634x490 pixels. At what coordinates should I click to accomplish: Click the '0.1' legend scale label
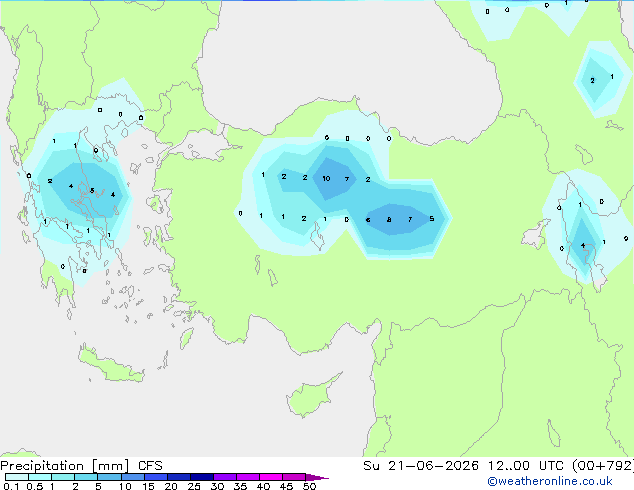pyautogui.click(x=11, y=486)
